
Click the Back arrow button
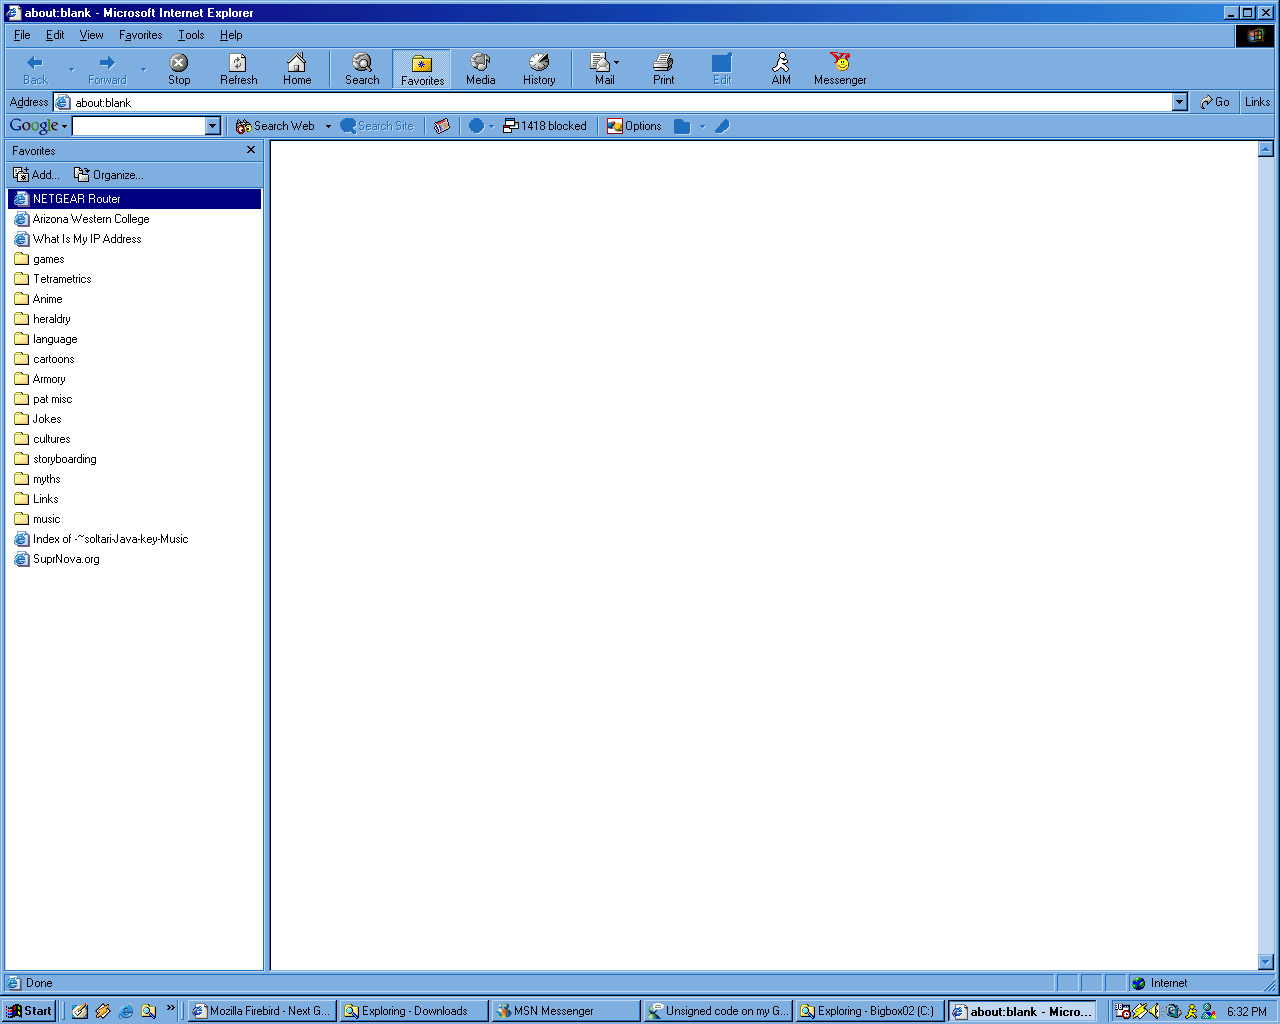[x=35, y=69]
